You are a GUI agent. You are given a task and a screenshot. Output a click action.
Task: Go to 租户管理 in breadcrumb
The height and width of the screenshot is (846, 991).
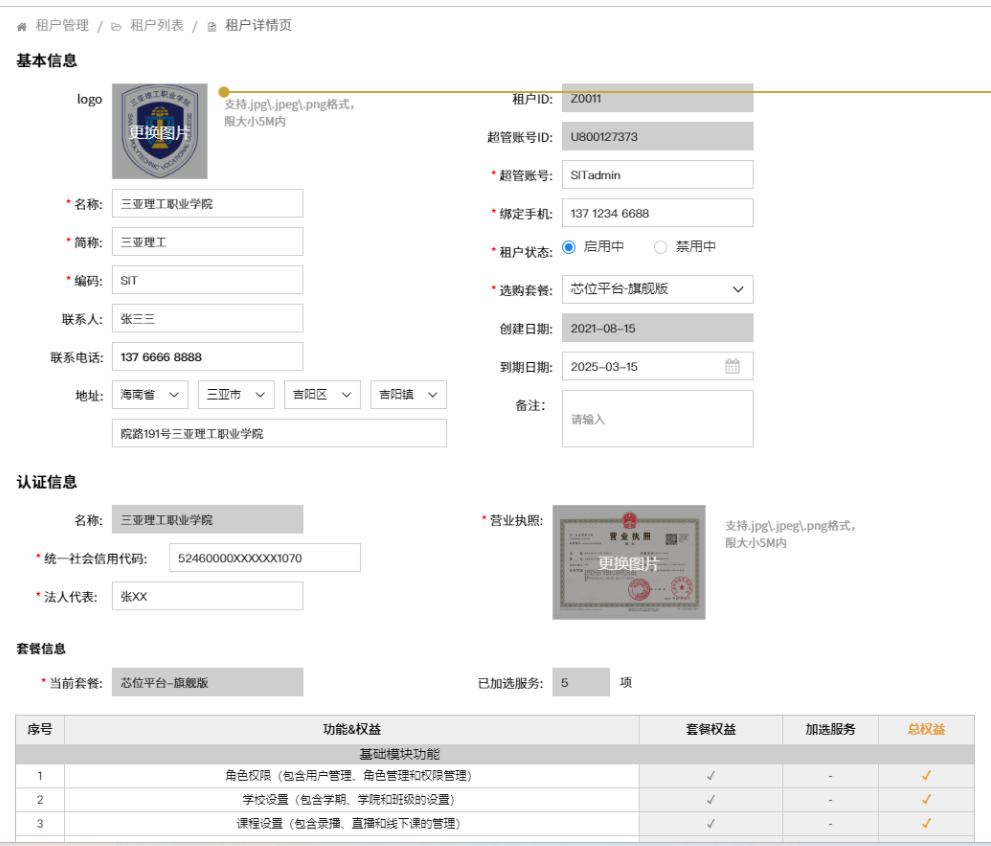click(62, 26)
